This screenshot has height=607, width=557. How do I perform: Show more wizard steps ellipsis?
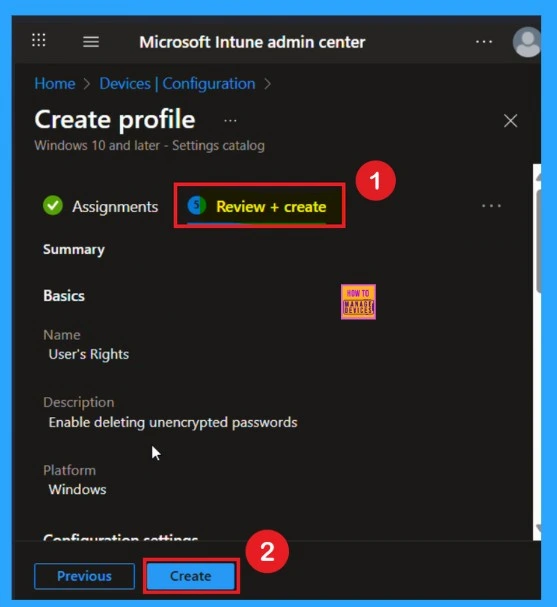(491, 206)
